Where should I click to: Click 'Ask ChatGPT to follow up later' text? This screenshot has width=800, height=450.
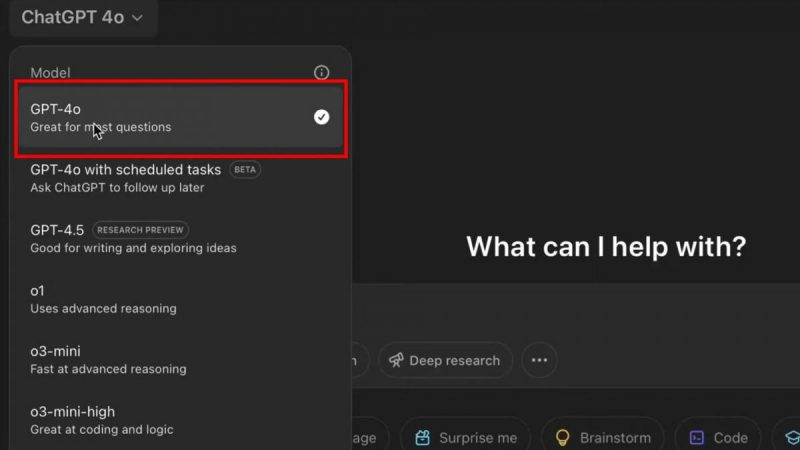117,188
